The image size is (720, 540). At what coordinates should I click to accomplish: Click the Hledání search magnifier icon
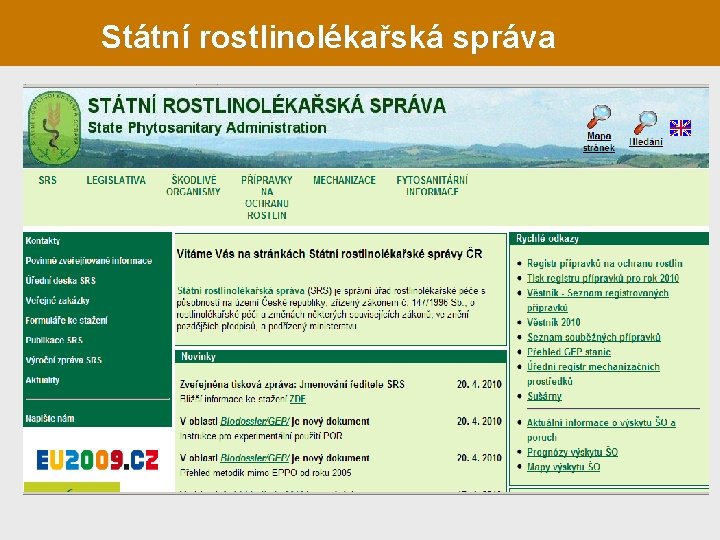click(x=646, y=123)
